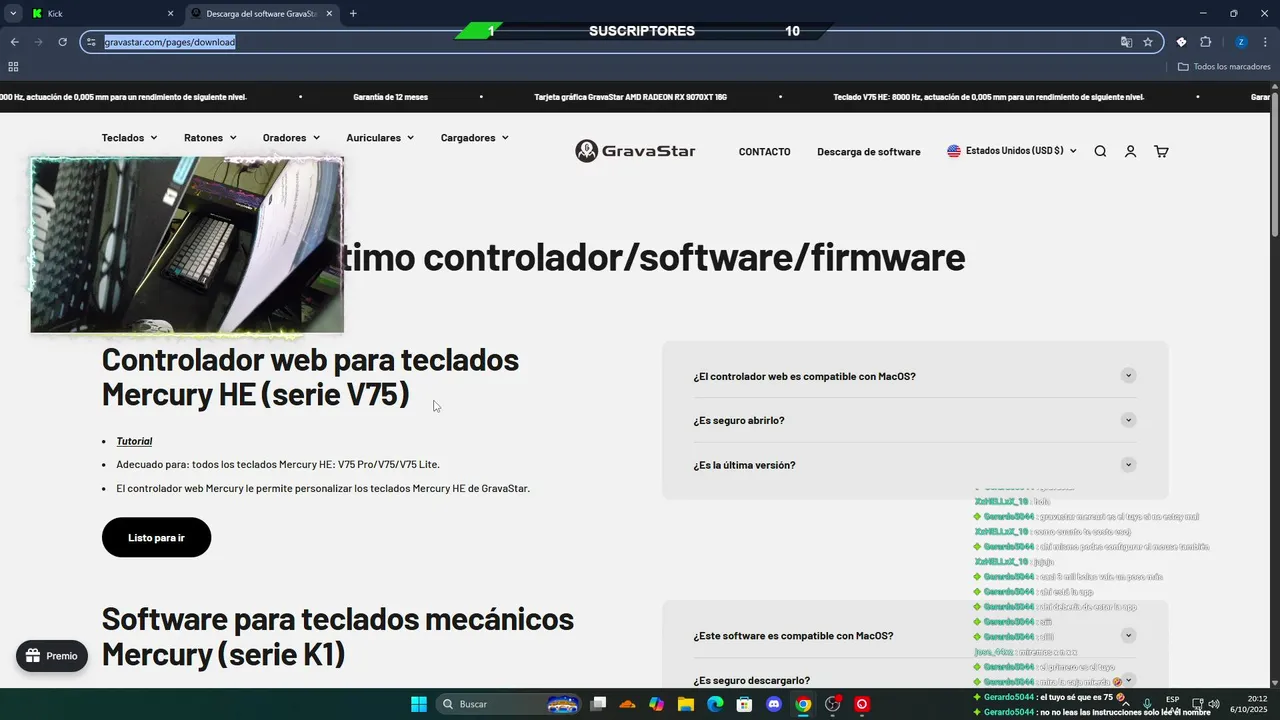Expand the MacOS web controller compatibility question
Image resolution: width=1280 pixels, height=720 pixels.
tap(915, 376)
